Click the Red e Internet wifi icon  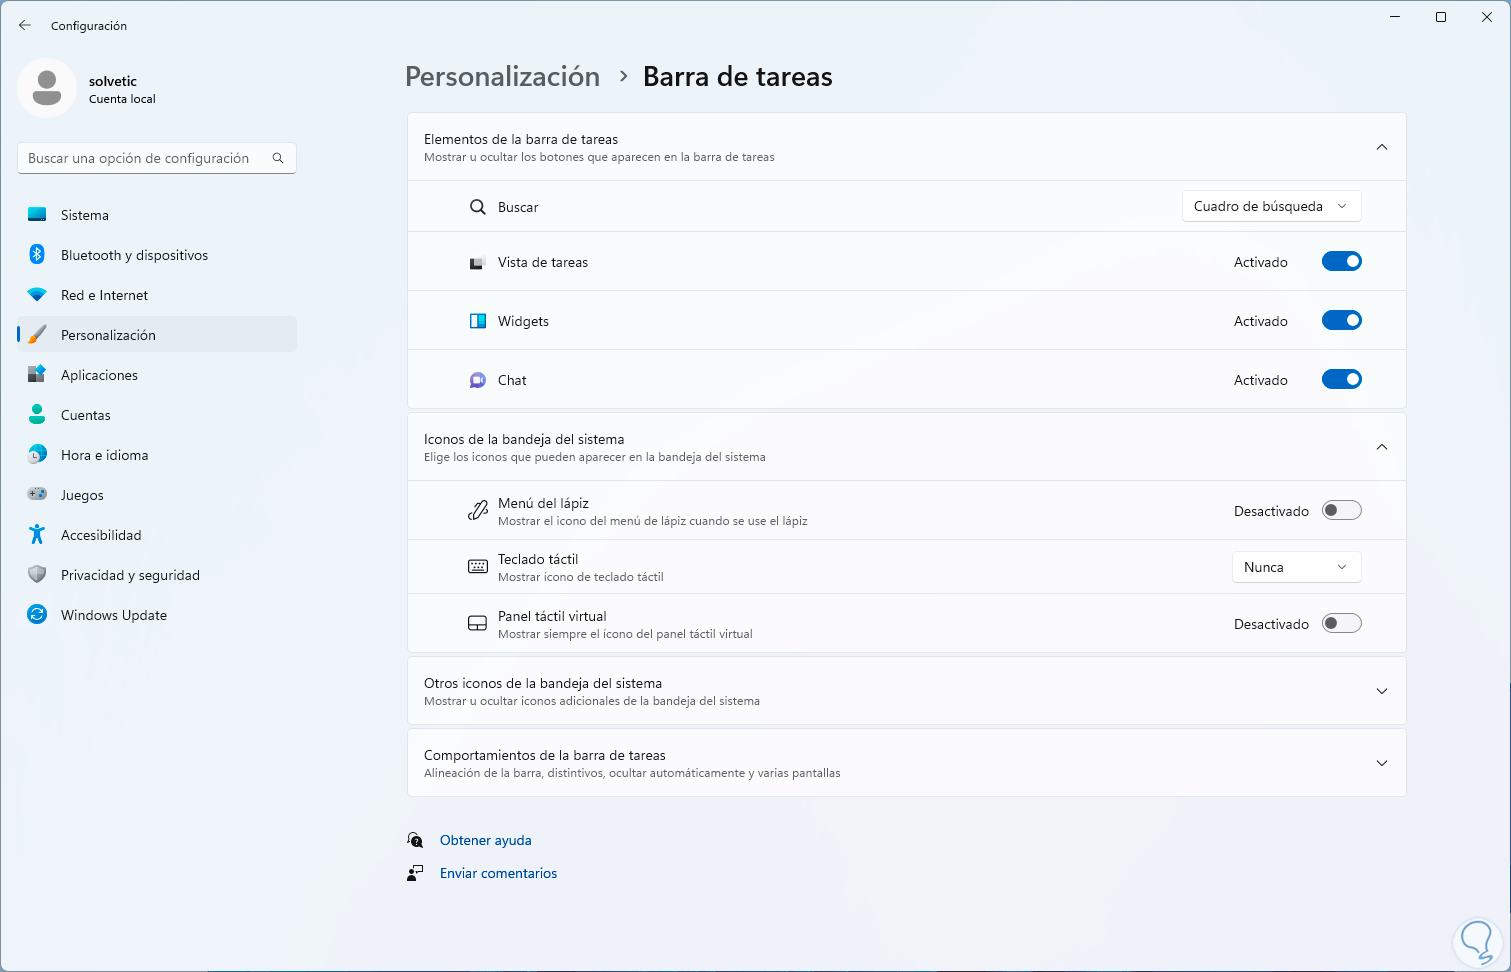click(37, 295)
